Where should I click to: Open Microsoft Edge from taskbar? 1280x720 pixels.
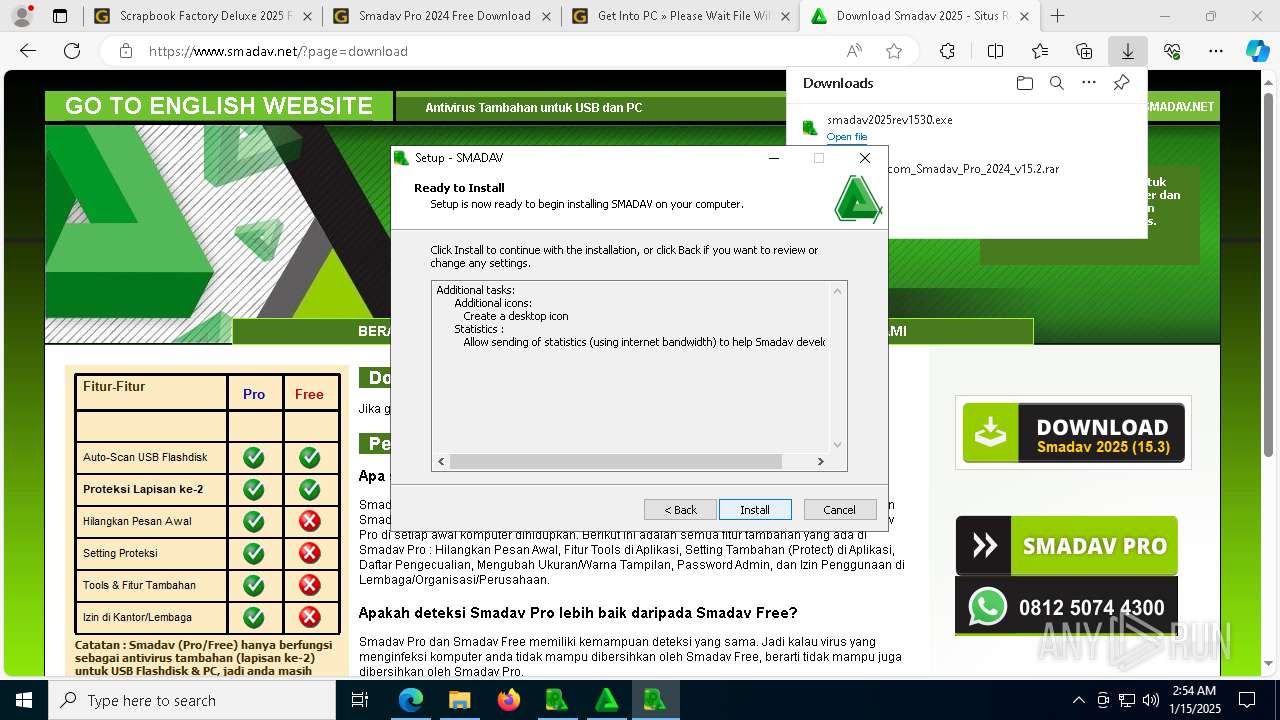pos(411,700)
